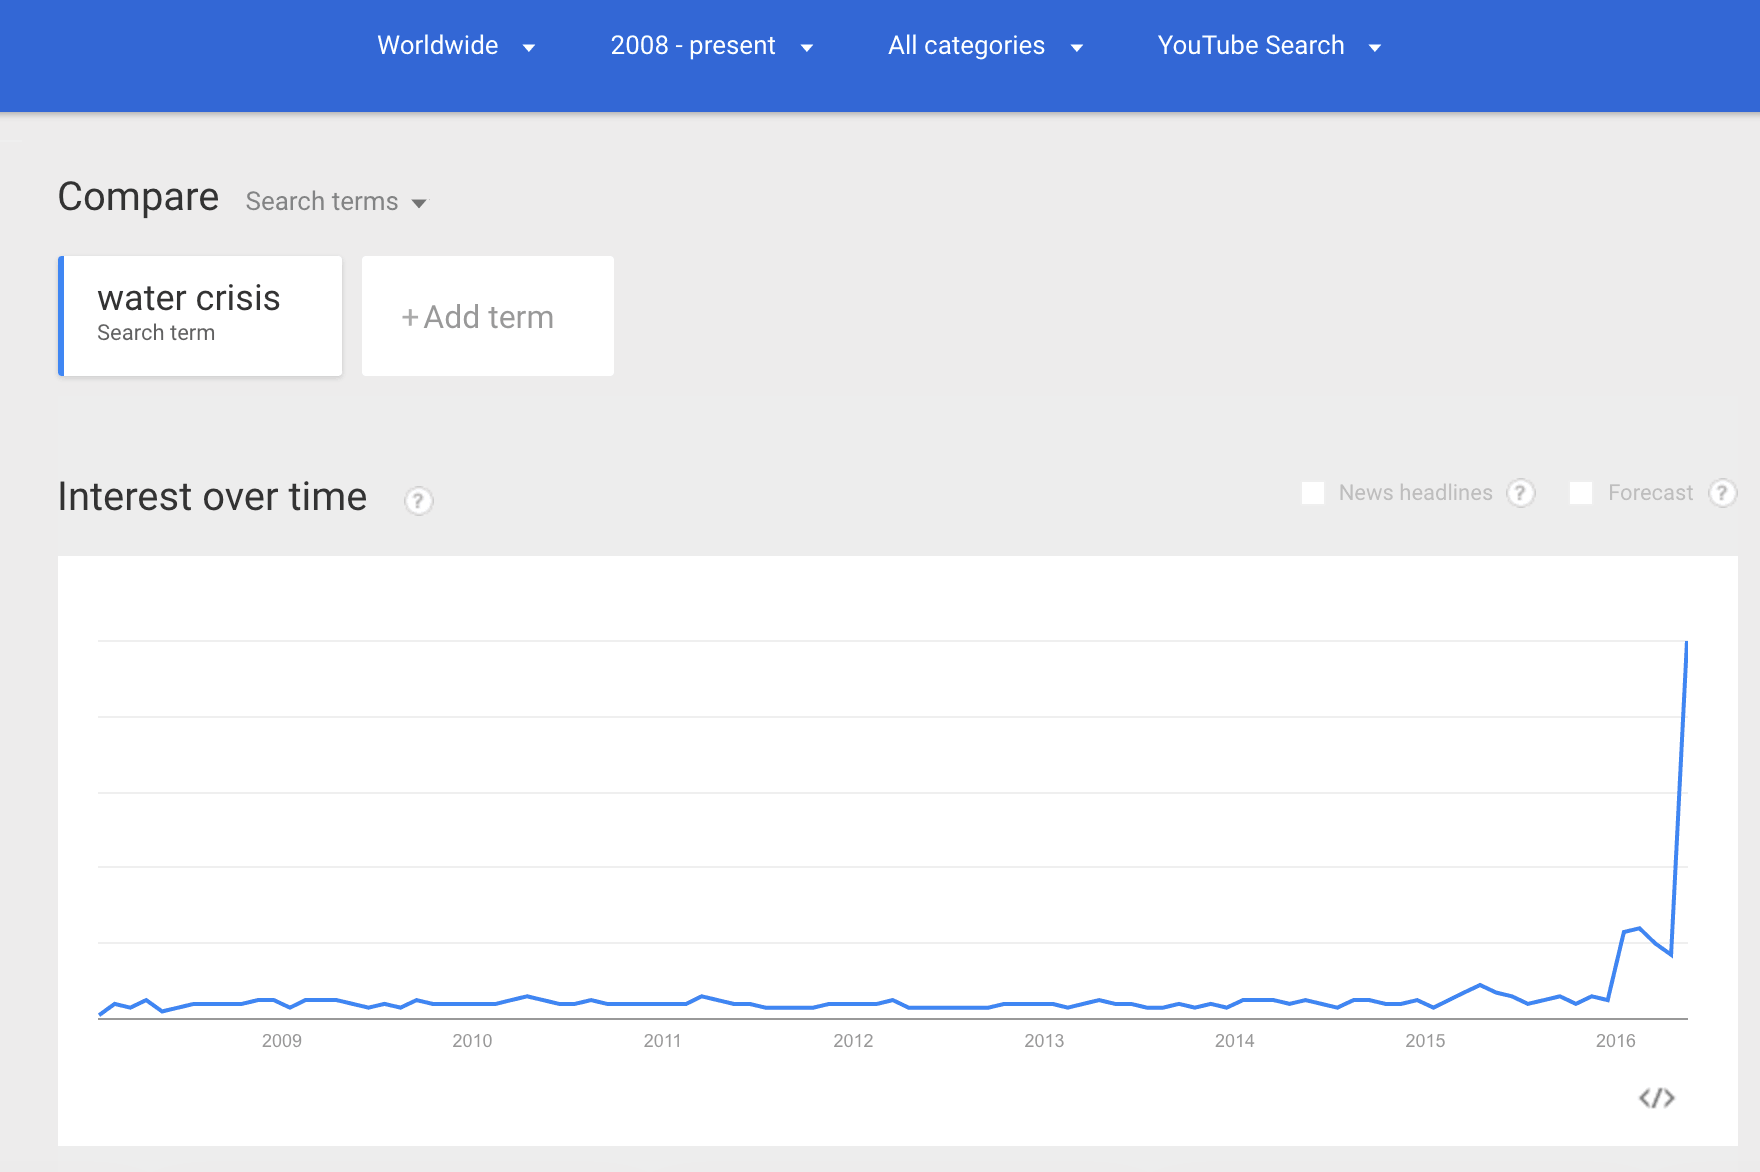Click the 2010 label on the time axis
The height and width of the screenshot is (1172, 1760).
point(472,1041)
